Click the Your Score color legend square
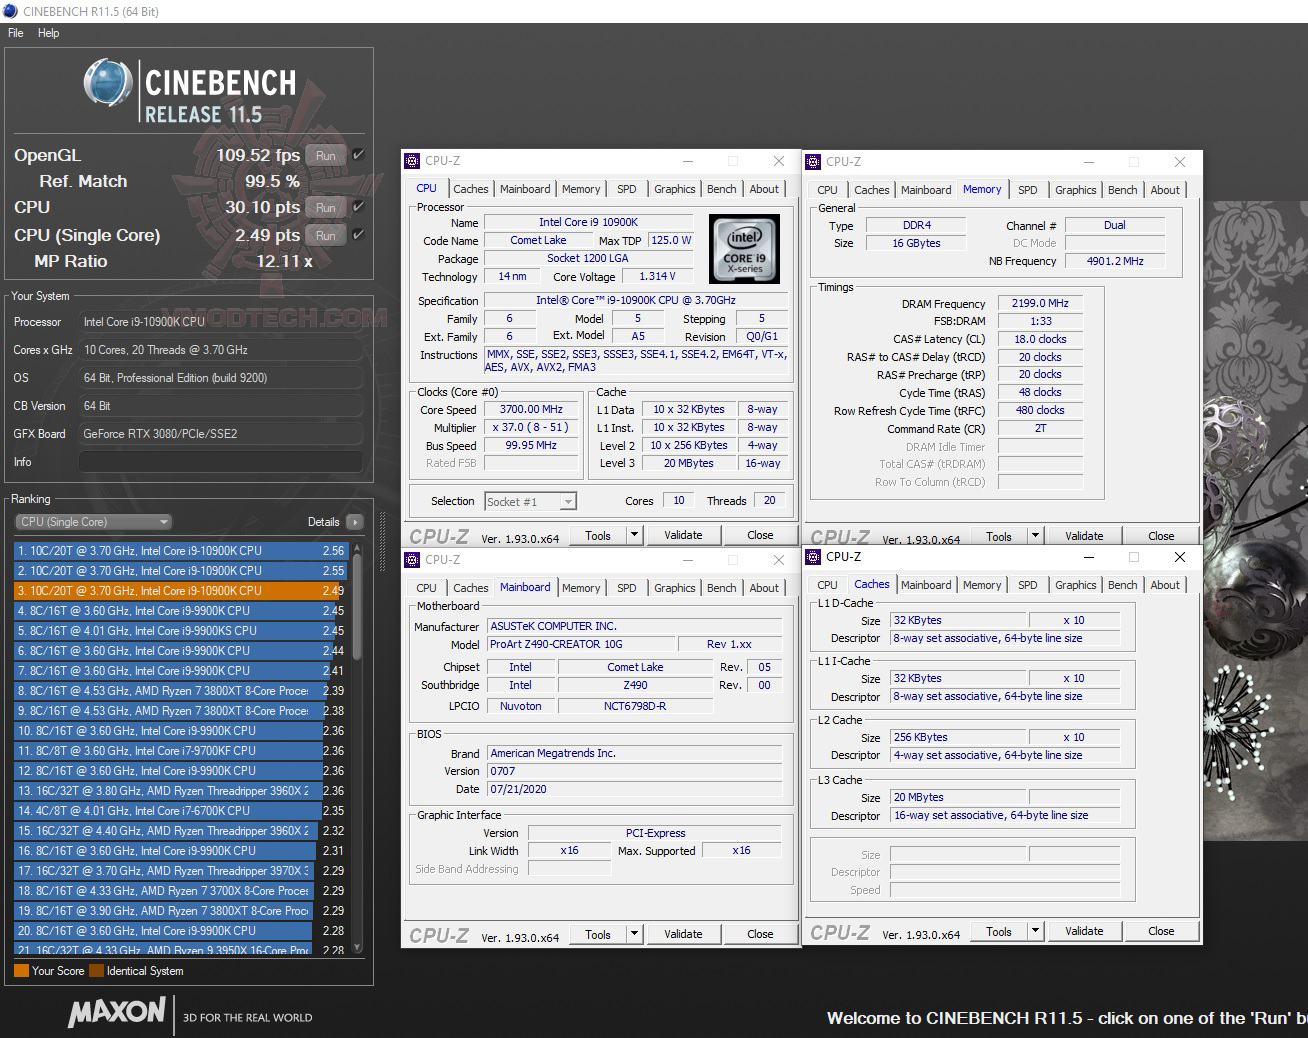The image size is (1308, 1038). [x=22, y=970]
